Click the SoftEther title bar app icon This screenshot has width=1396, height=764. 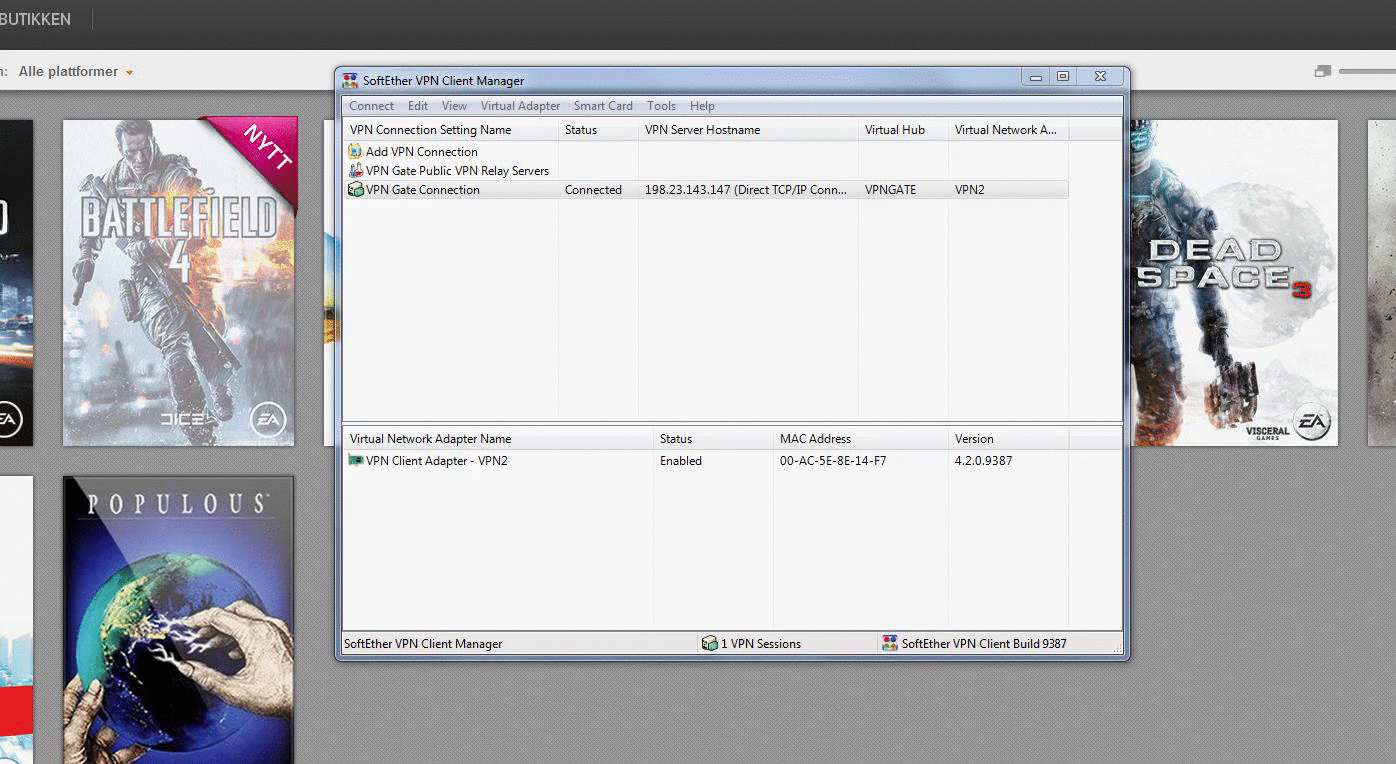click(350, 81)
